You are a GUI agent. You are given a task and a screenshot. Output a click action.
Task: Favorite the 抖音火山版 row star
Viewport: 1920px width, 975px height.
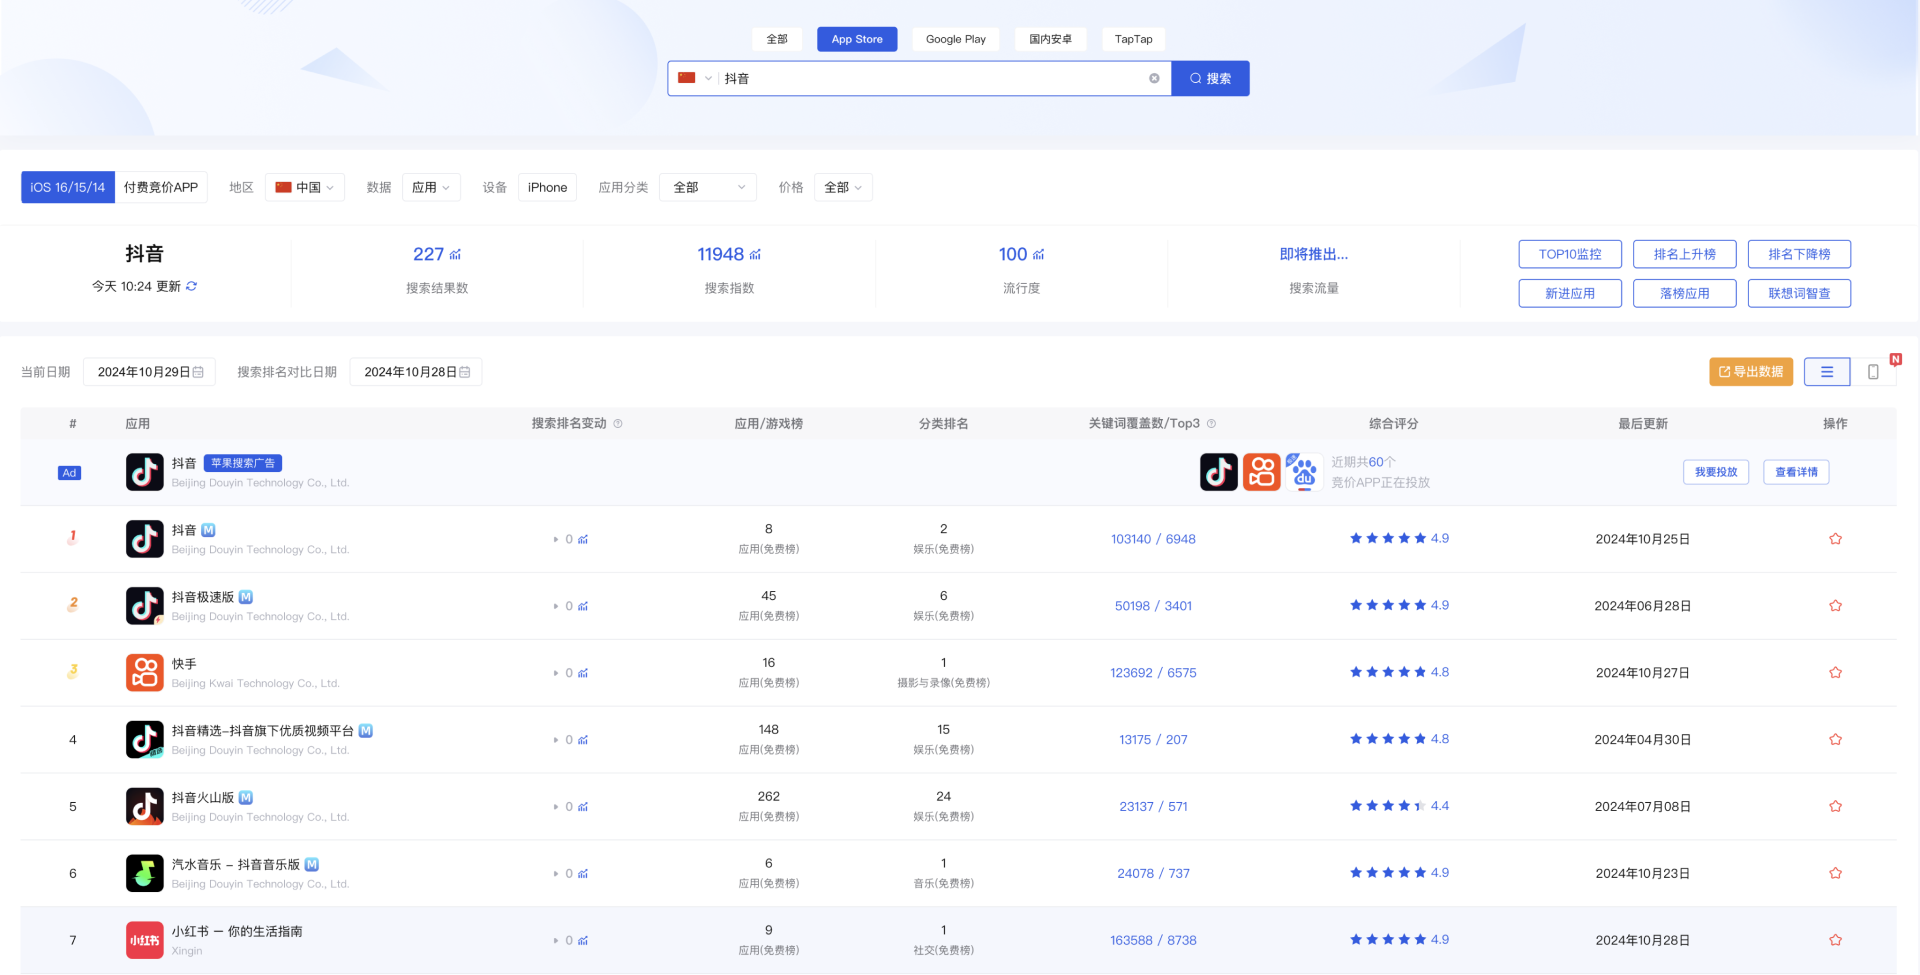pos(1835,806)
